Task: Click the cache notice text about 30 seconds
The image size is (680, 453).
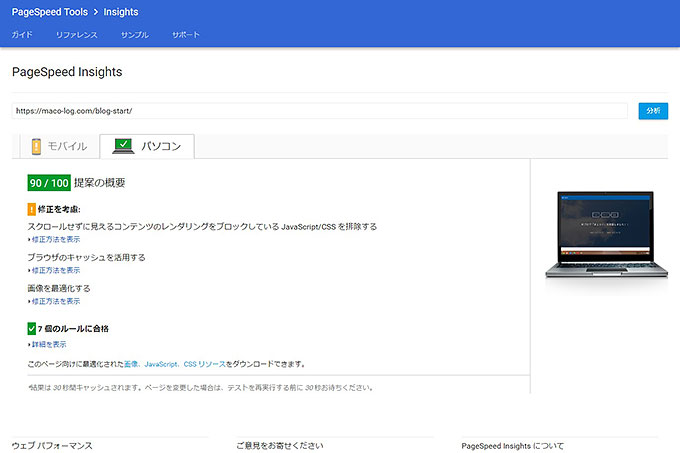Action: [201, 388]
